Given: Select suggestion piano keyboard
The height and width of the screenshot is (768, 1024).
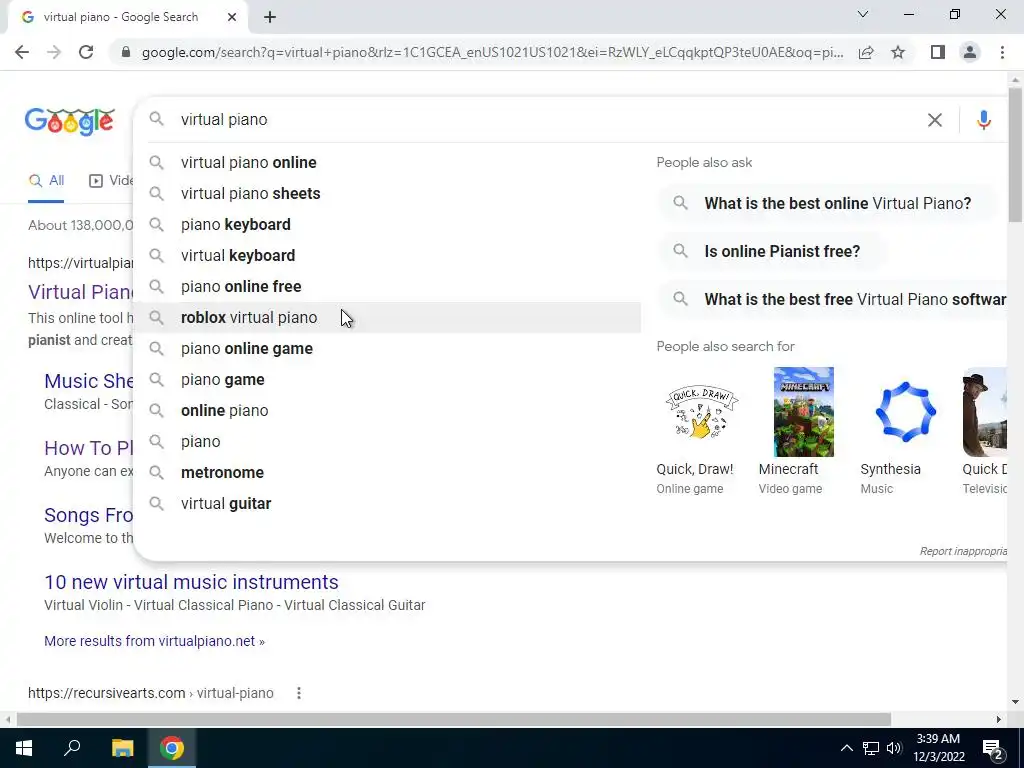Looking at the screenshot, I should click(x=387, y=225).
